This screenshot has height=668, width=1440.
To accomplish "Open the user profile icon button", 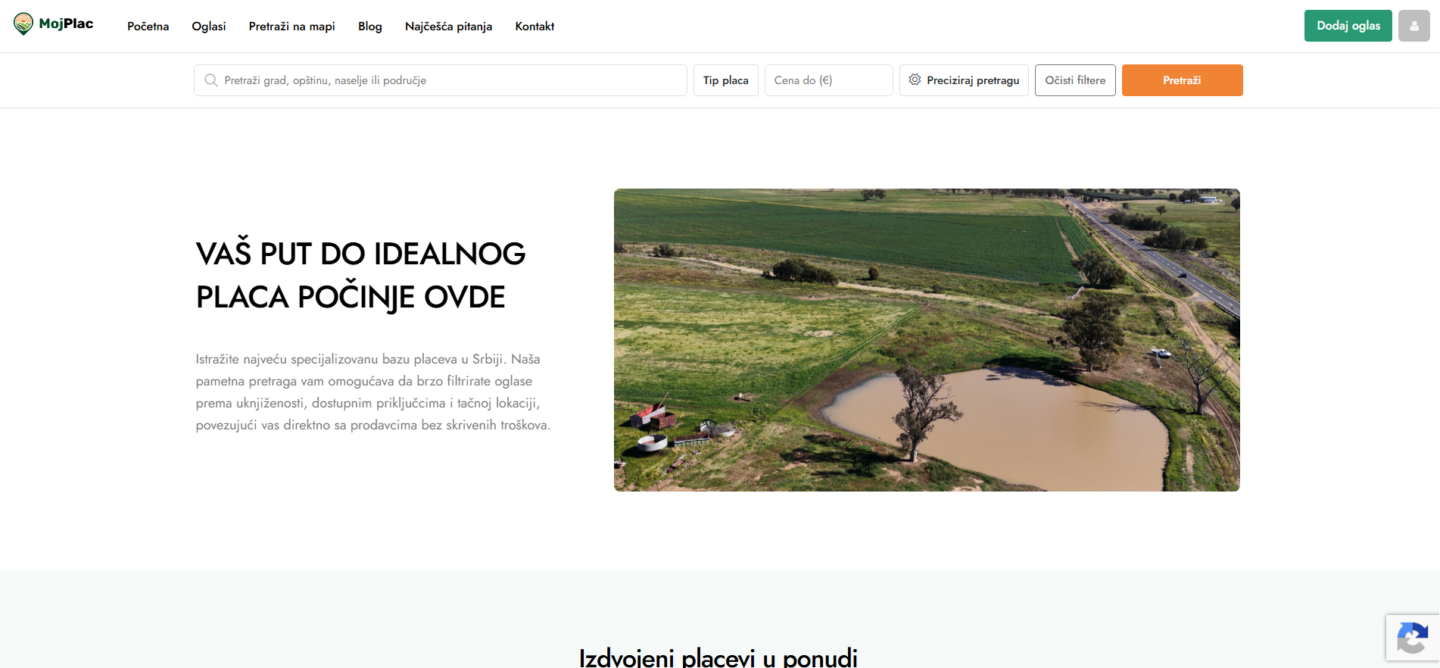I will point(1414,26).
